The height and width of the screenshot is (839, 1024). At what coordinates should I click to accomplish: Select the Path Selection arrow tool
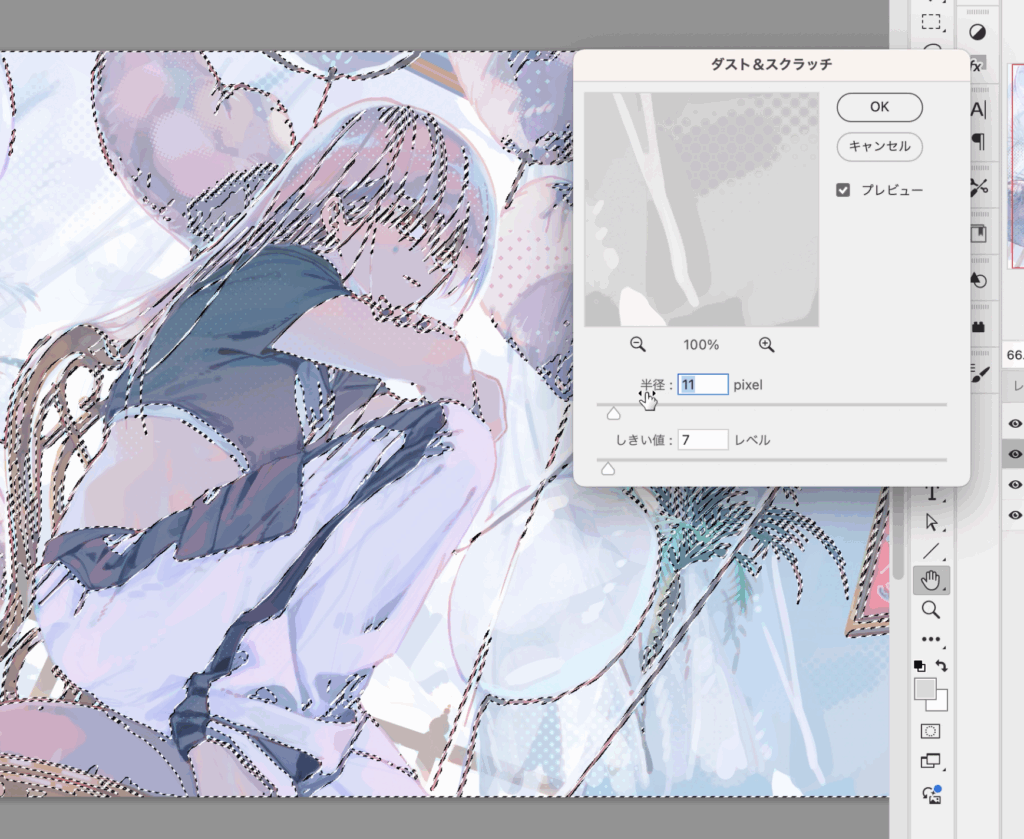coord(931,522)
